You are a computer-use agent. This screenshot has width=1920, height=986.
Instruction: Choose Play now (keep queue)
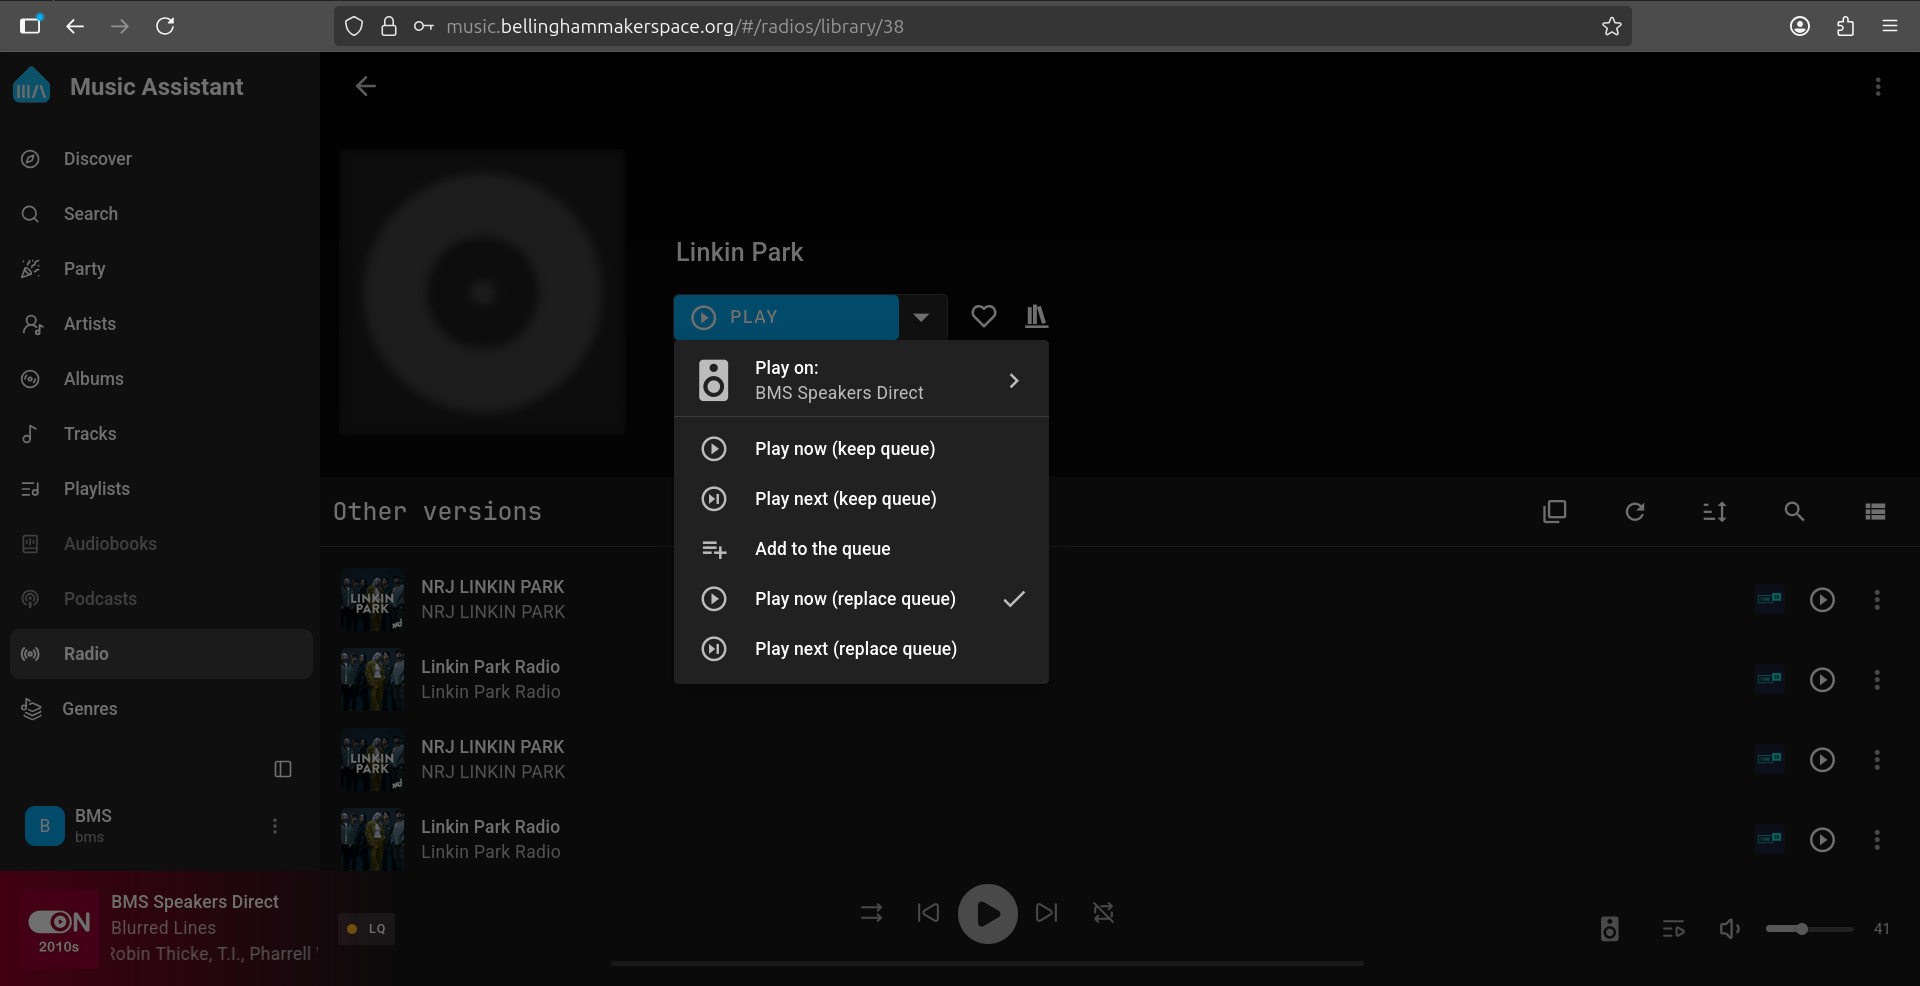[861, 449]
